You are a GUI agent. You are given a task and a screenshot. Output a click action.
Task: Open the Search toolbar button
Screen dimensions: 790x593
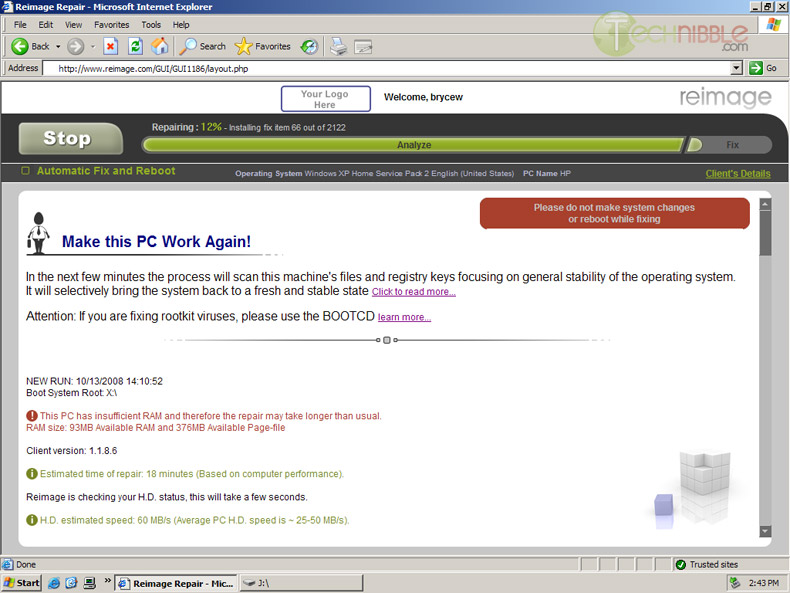pos(202,46)
